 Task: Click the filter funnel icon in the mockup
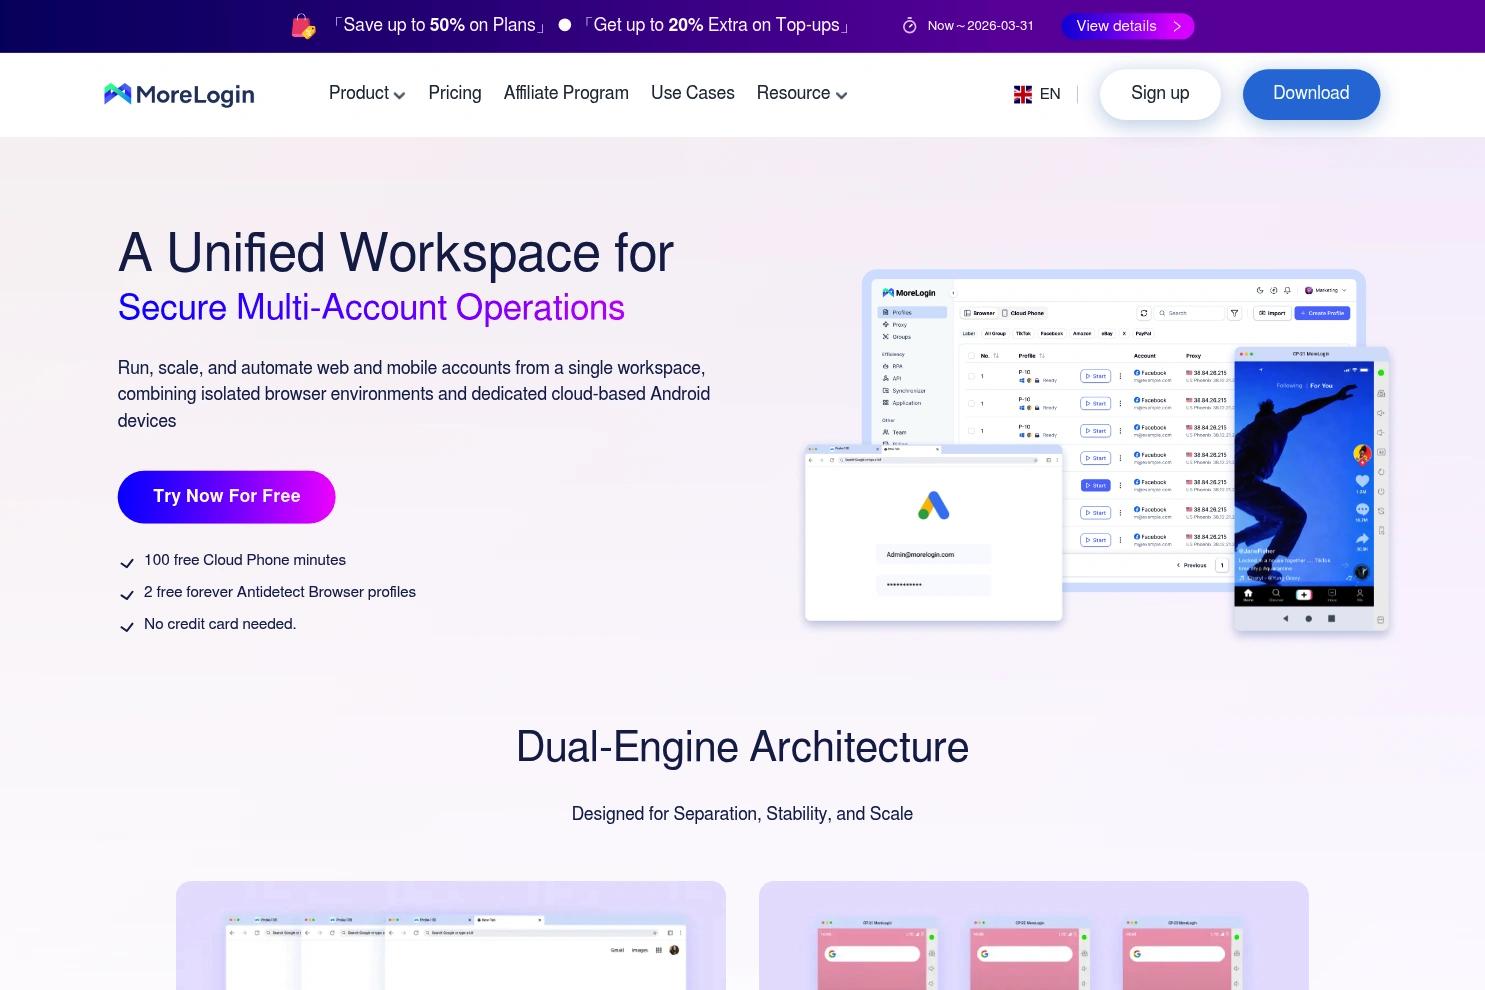(1235, 313)
